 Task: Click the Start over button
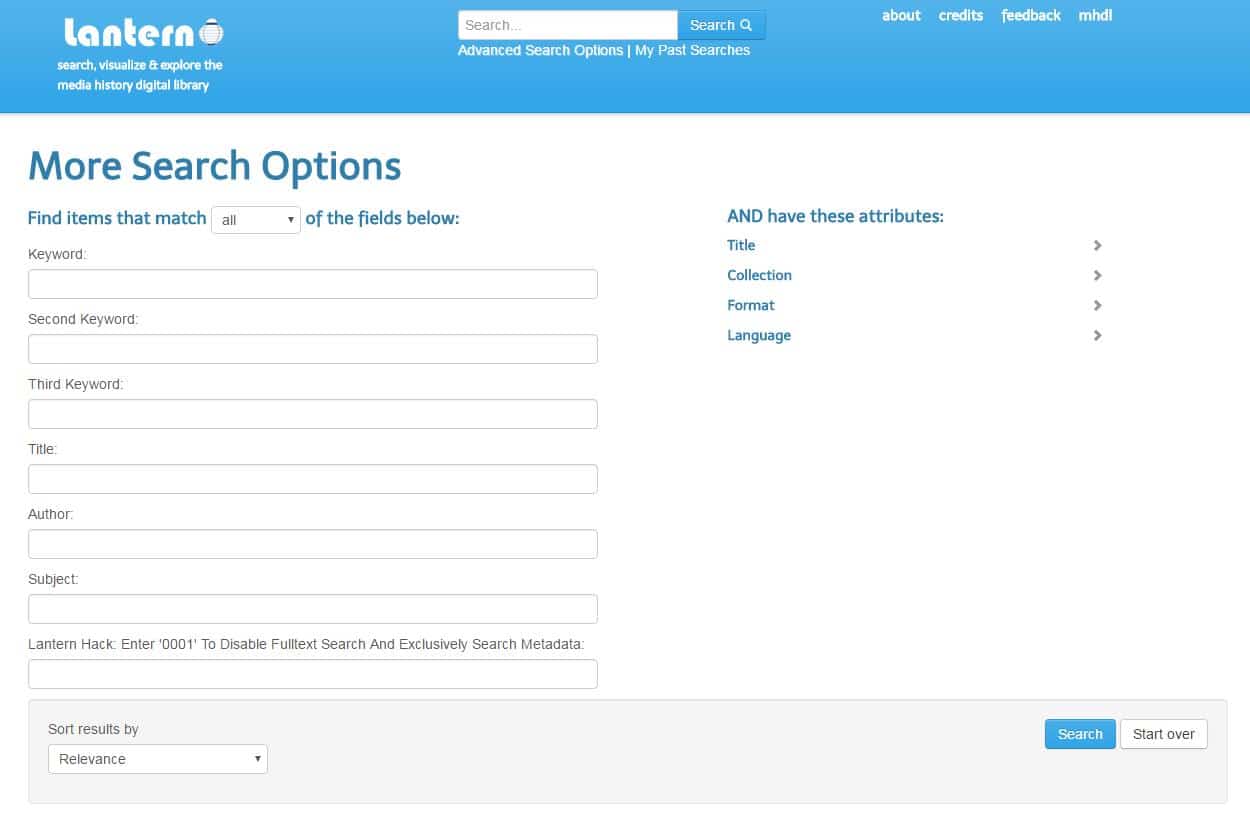(x=1164, y=734)
